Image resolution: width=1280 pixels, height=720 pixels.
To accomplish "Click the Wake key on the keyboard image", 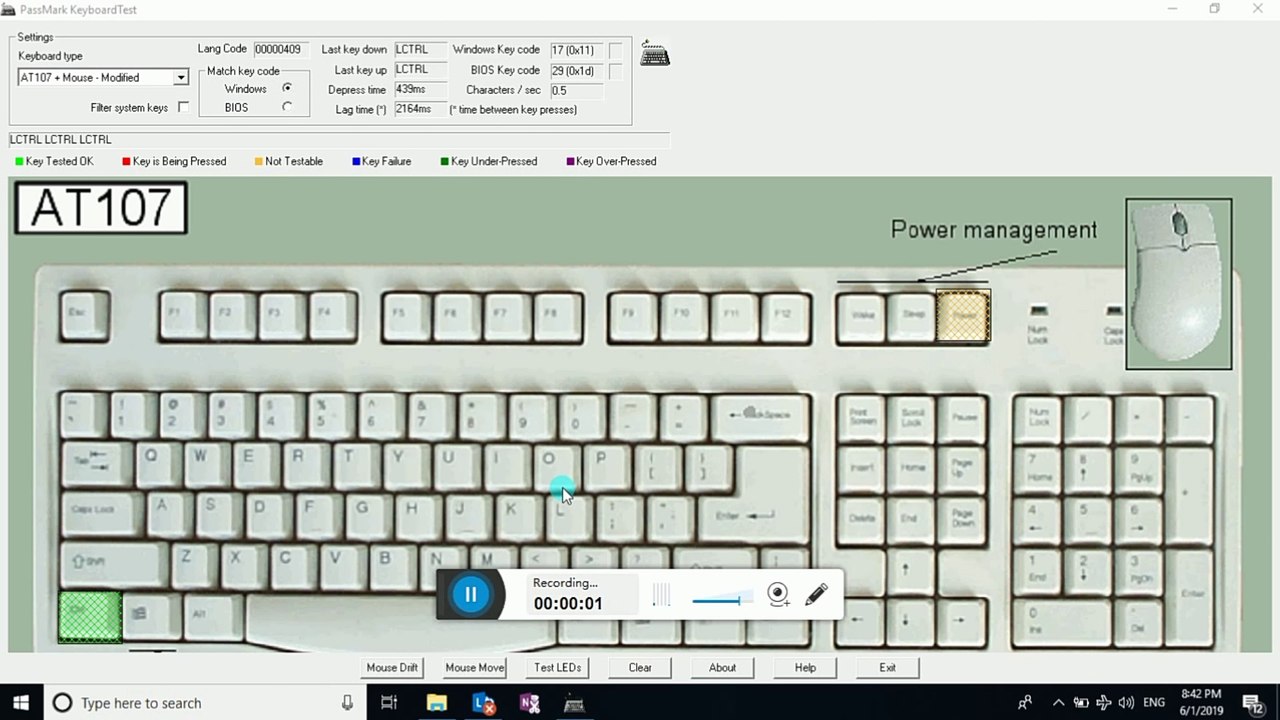I will [862, 316].
